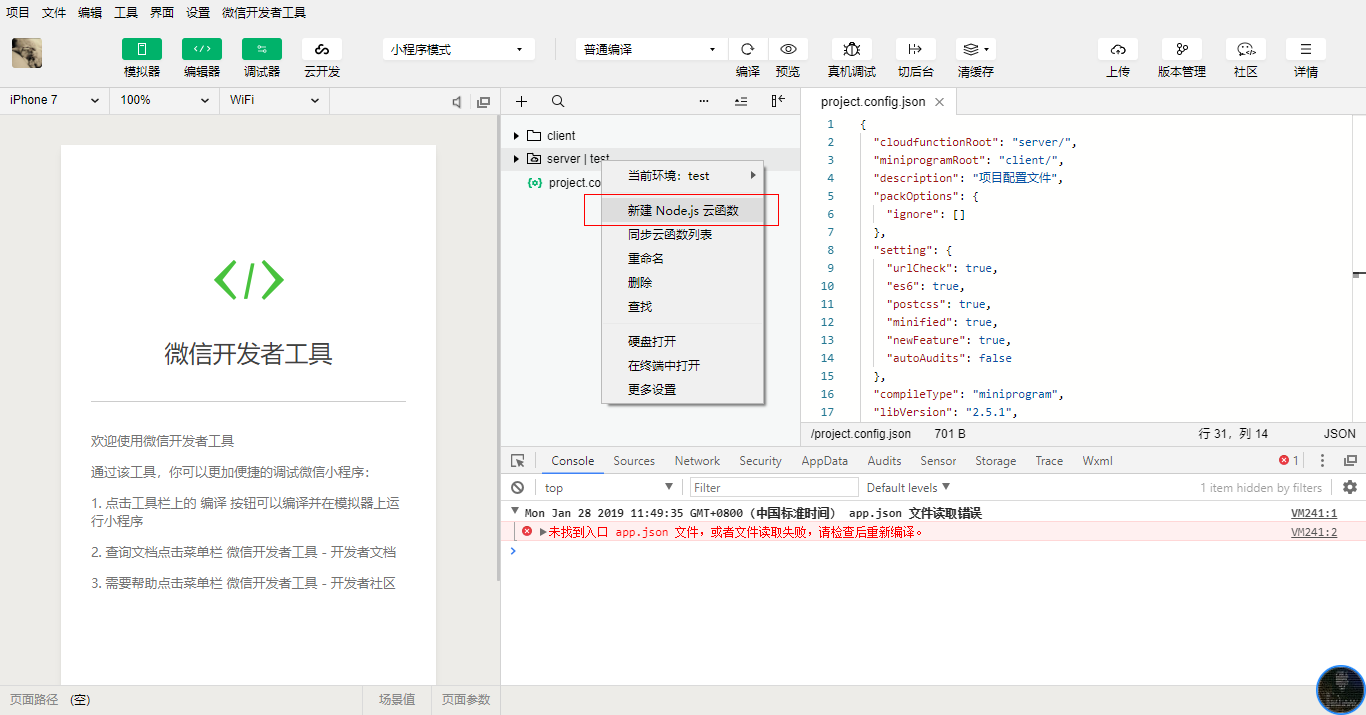
Task: Open 版本管理 version control
Action: pos(1182,49)
